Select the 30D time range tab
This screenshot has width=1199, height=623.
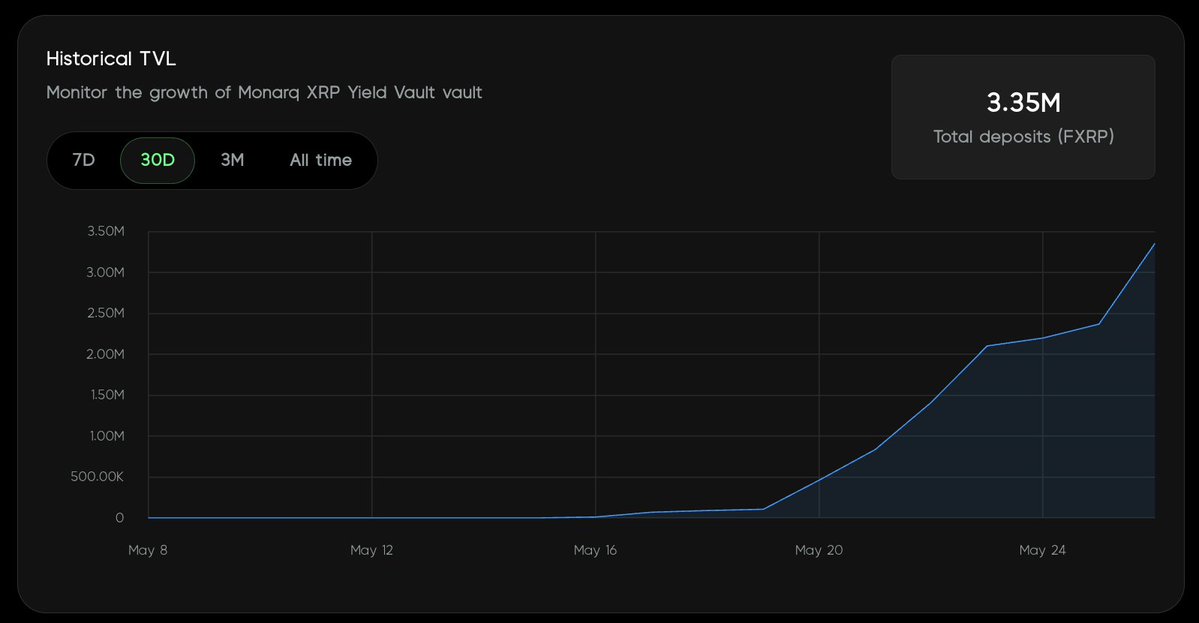(158, 161)
